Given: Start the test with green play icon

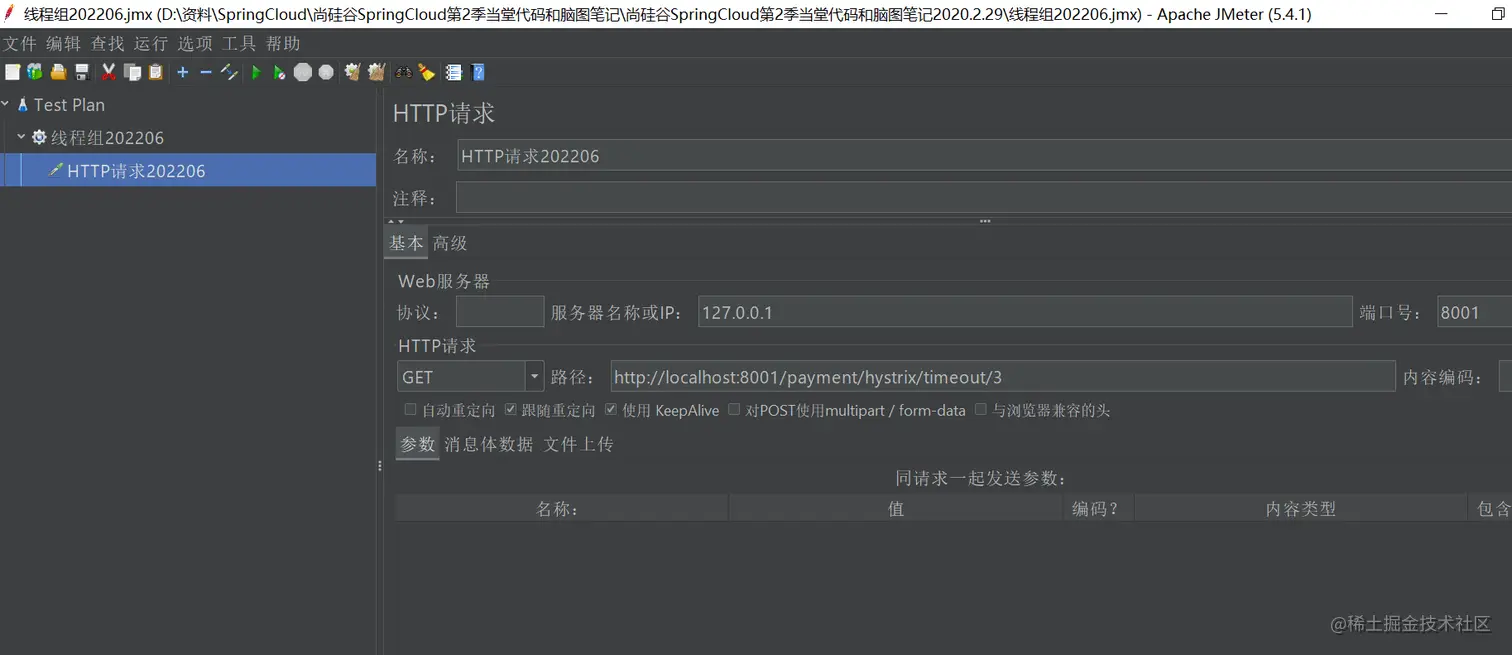Looking at the screenshot, I should click(x=256, y=72).
